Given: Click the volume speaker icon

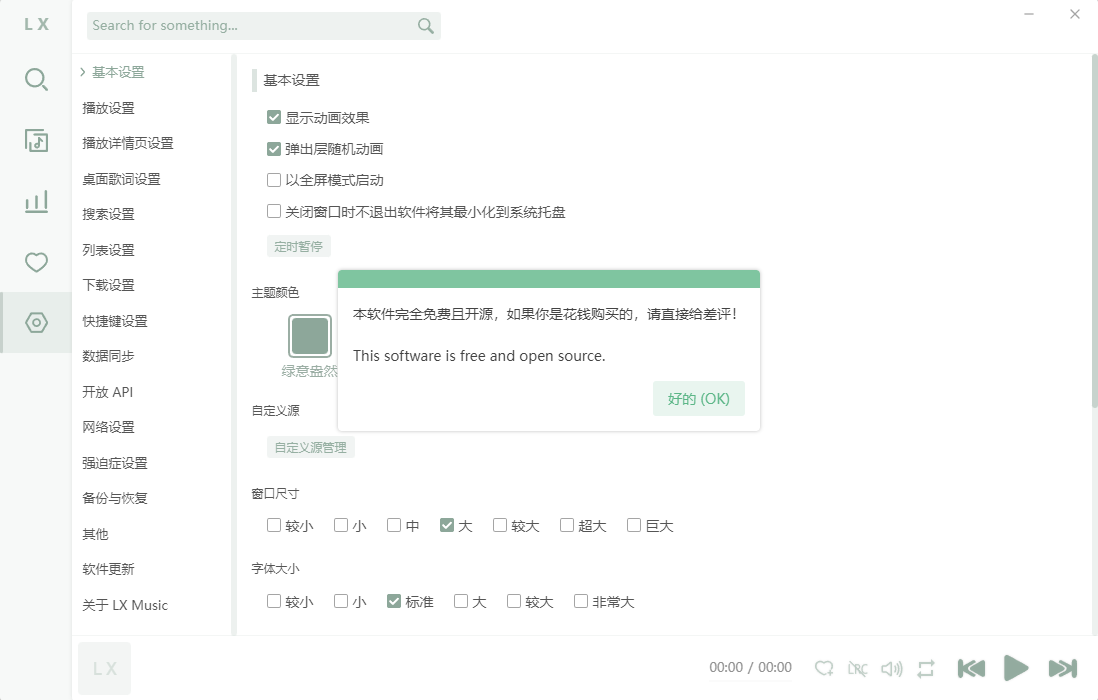Looking at the screenshot, I should (x=892, y=668).
